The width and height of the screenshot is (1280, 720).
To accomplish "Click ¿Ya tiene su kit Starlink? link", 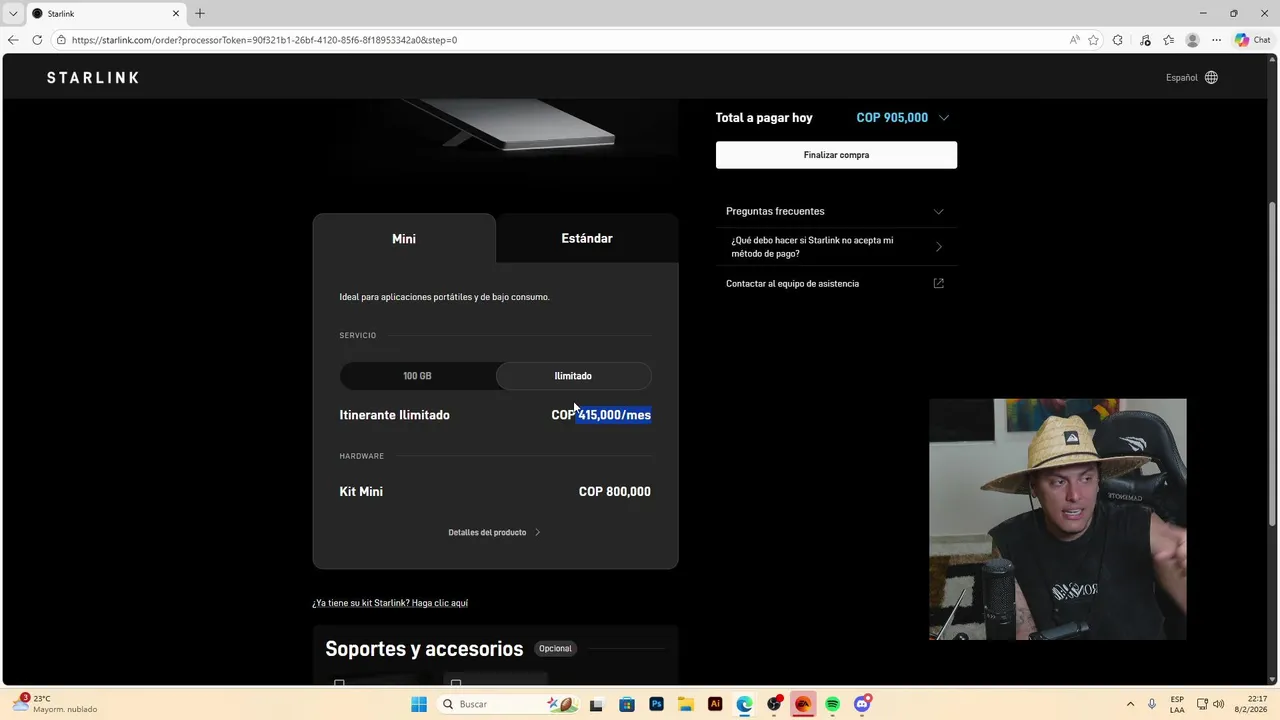I will pos(390,603).
